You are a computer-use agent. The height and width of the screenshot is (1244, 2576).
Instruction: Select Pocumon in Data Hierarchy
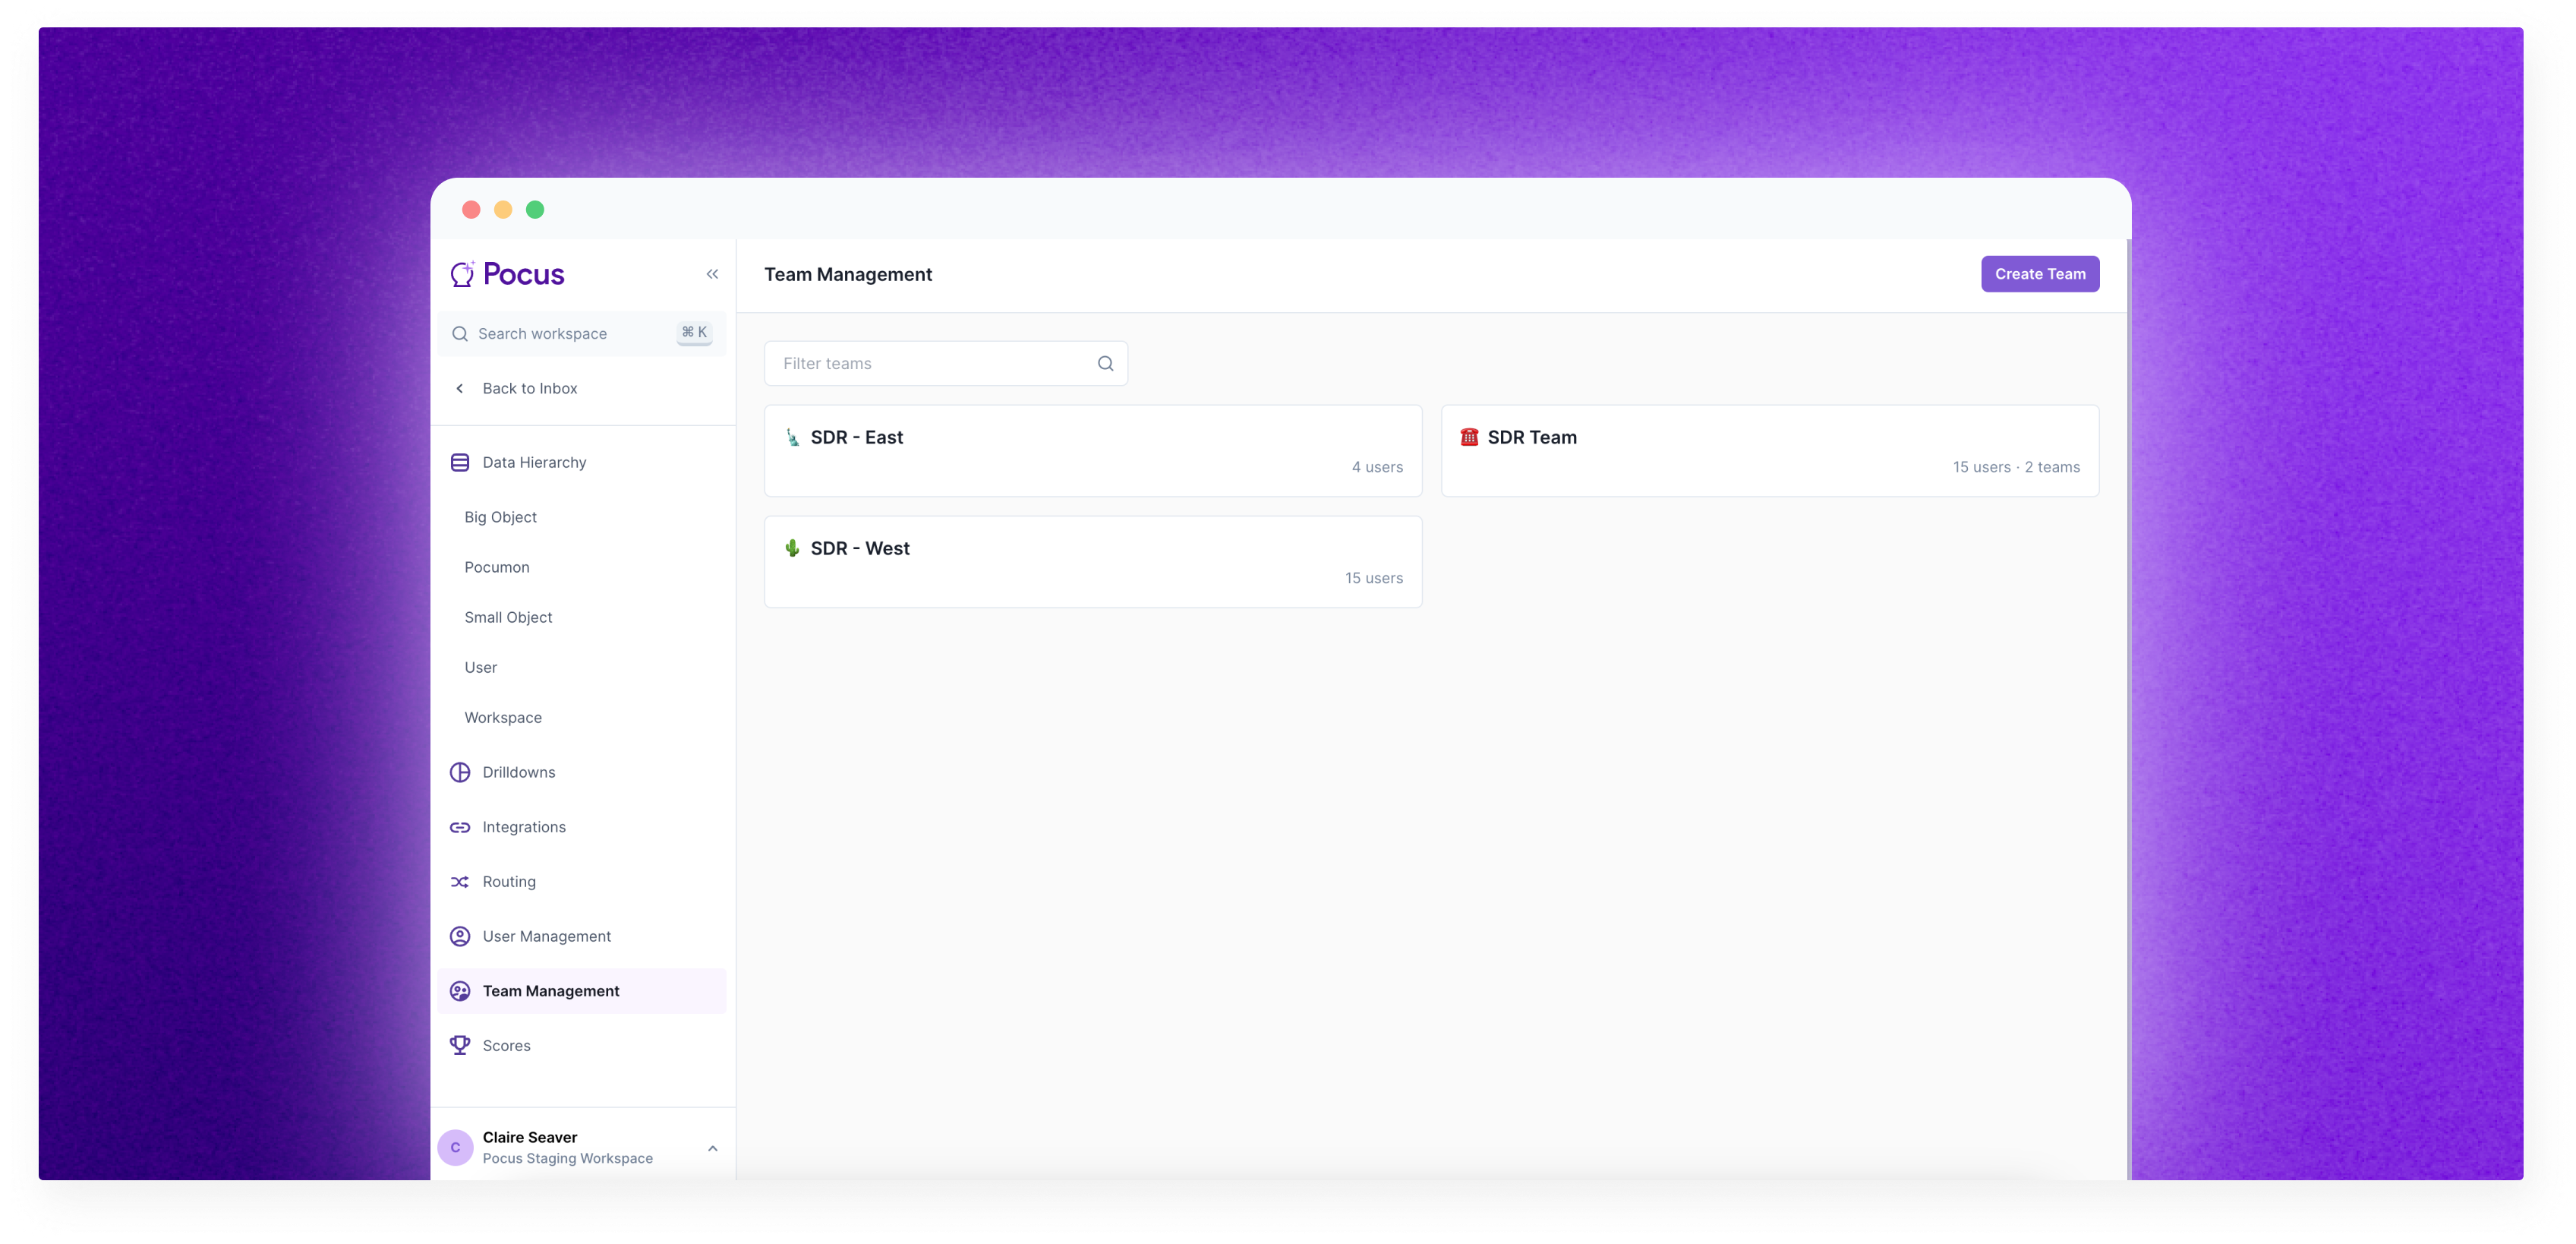[497, 567]
